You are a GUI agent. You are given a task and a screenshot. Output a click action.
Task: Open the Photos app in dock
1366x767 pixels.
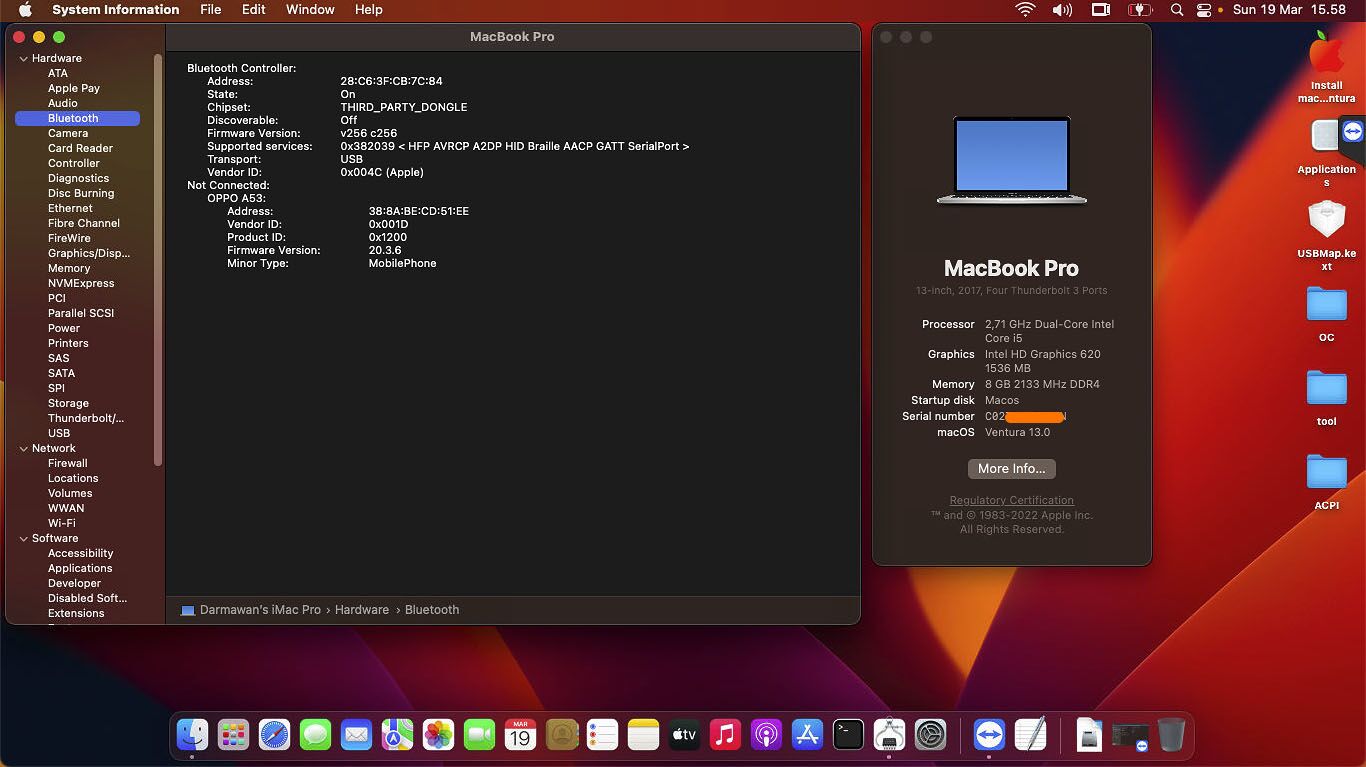point(438,735)
